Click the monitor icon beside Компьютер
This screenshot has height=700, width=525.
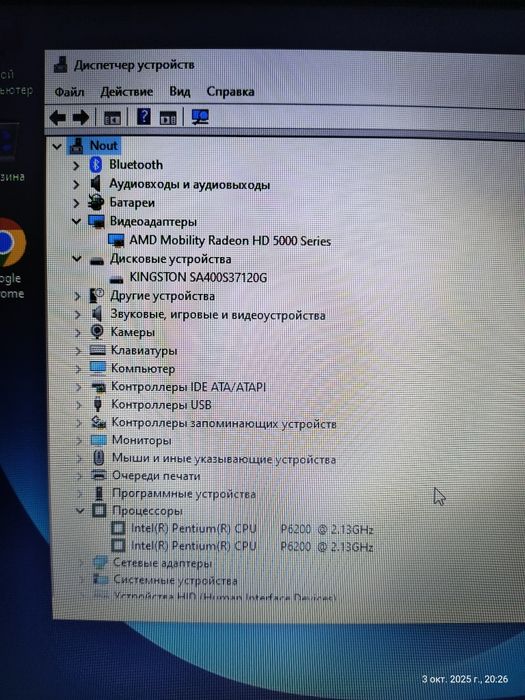(97, 368)
